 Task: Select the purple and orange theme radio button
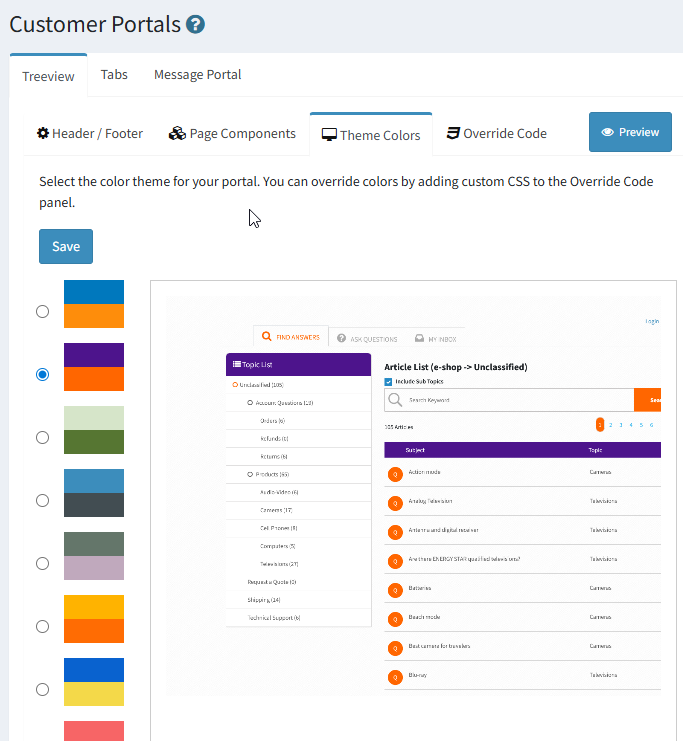click(43, 374)
